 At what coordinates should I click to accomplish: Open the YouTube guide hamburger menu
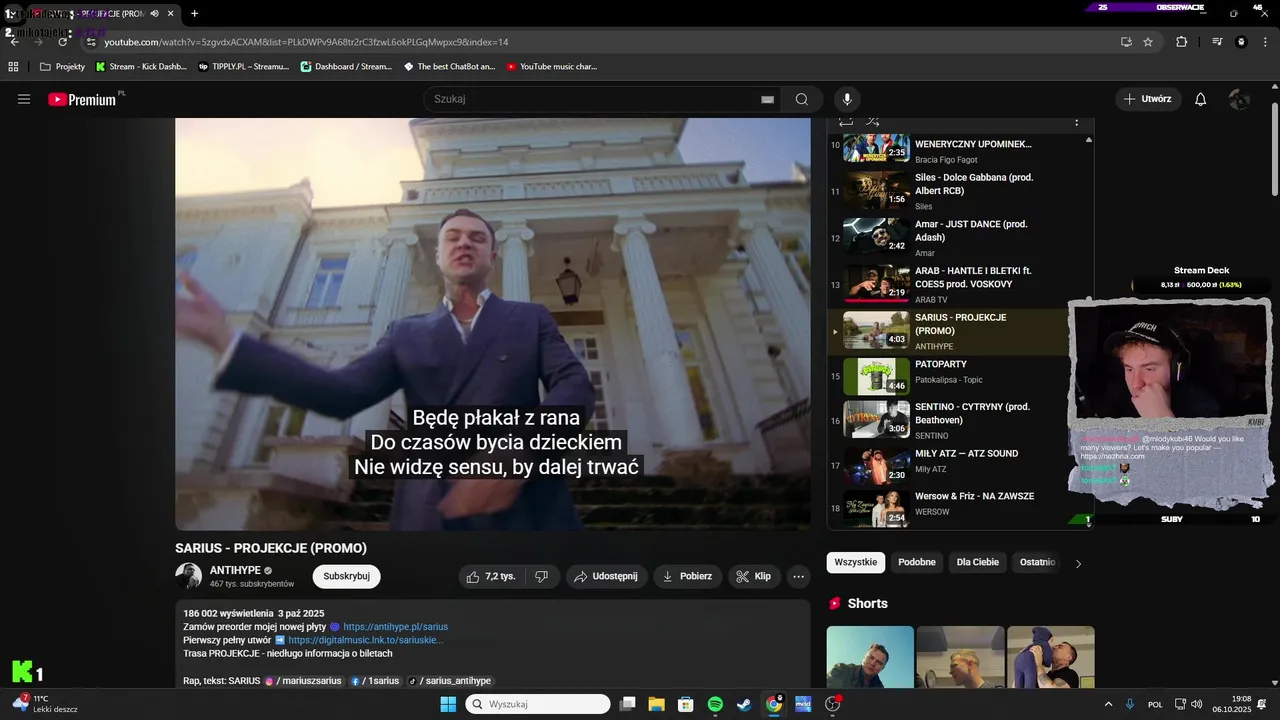click(24, 99)
